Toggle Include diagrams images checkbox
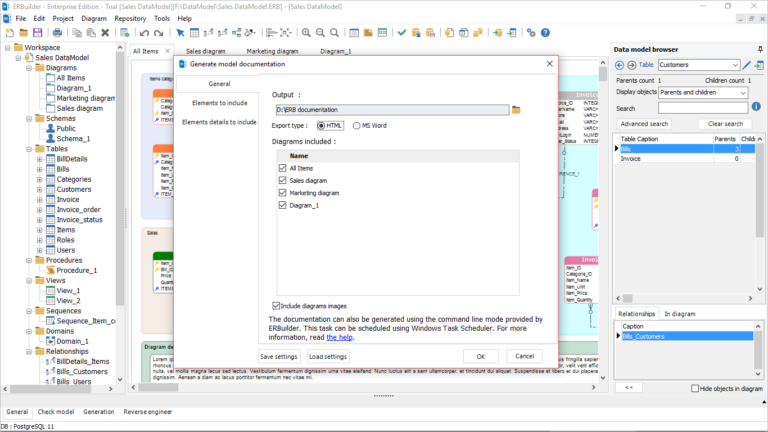768x432 pixels. [x=277, y=305]
